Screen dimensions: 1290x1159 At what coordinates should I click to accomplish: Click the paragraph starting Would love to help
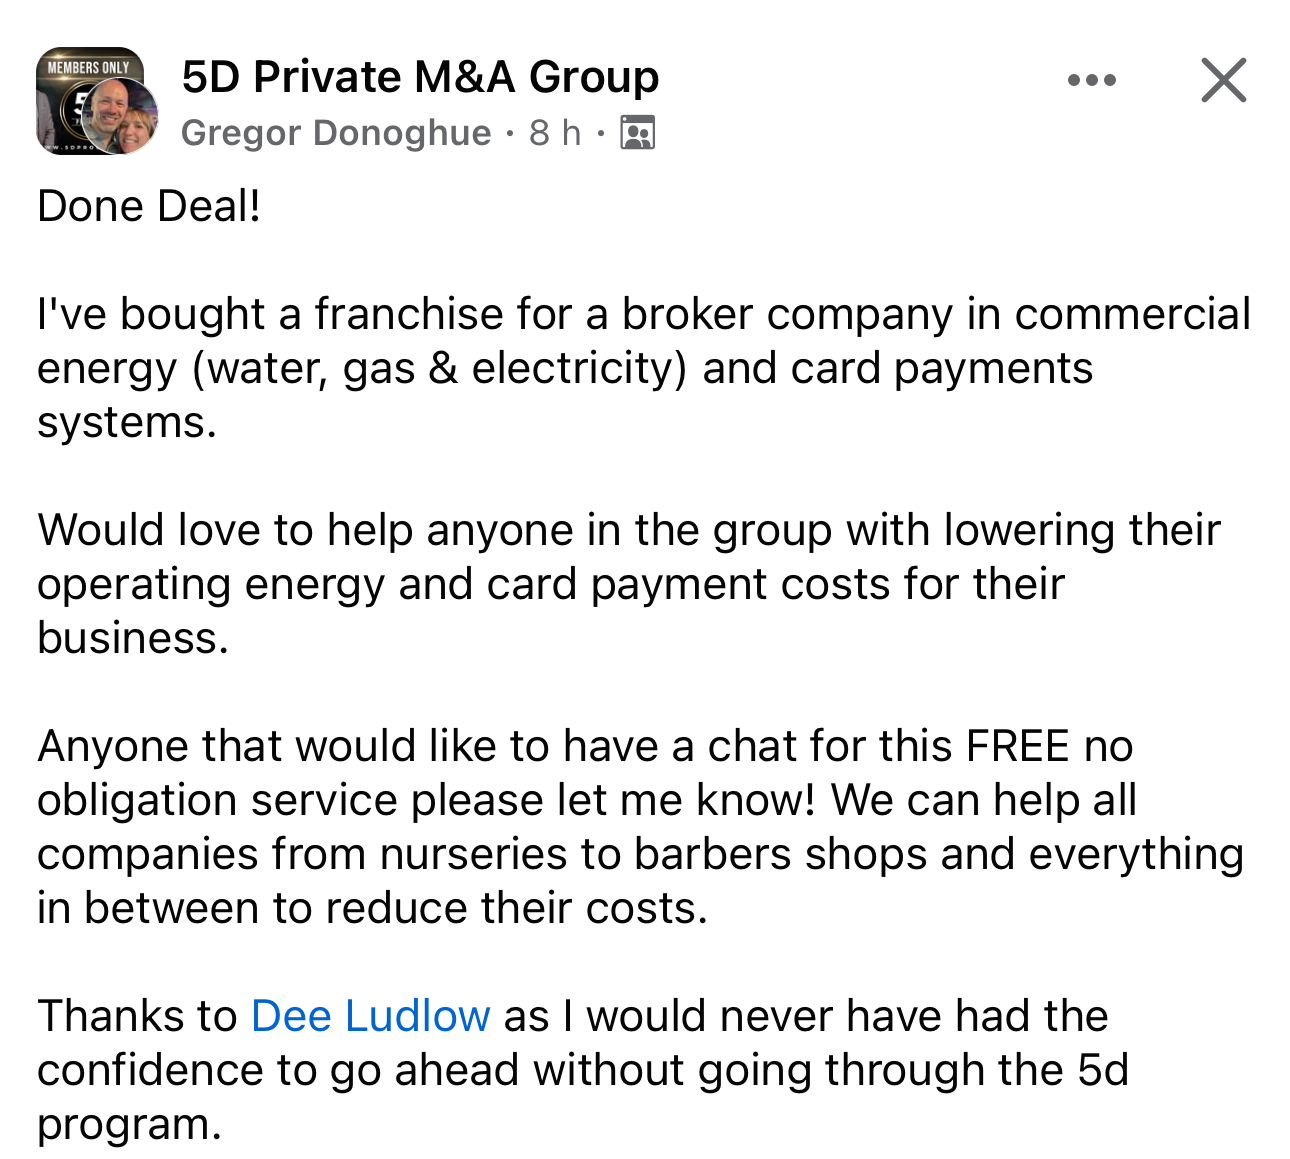[x=629, y=584]
